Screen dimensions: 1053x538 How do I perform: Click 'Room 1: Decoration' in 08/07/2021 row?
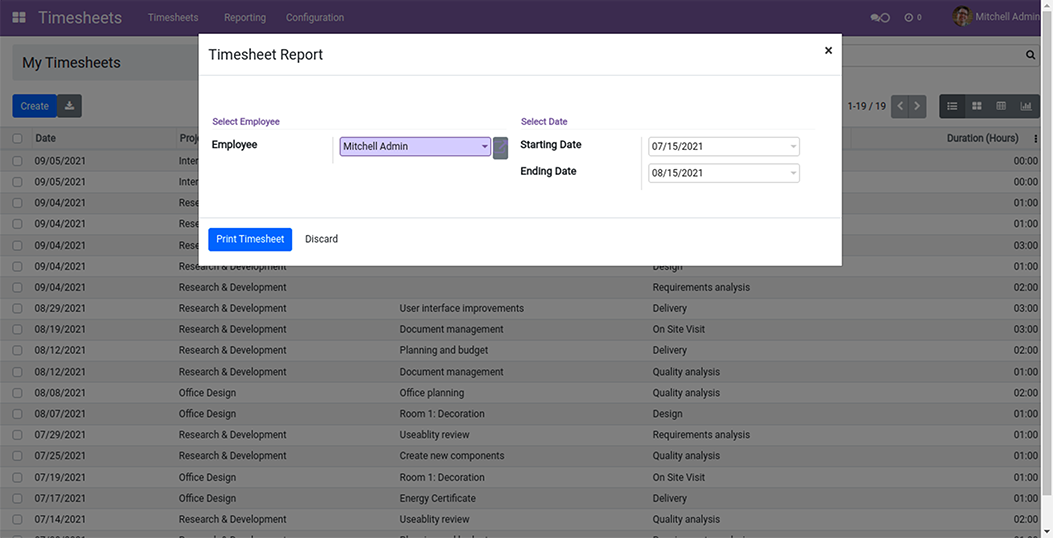(x=442, y=414)
